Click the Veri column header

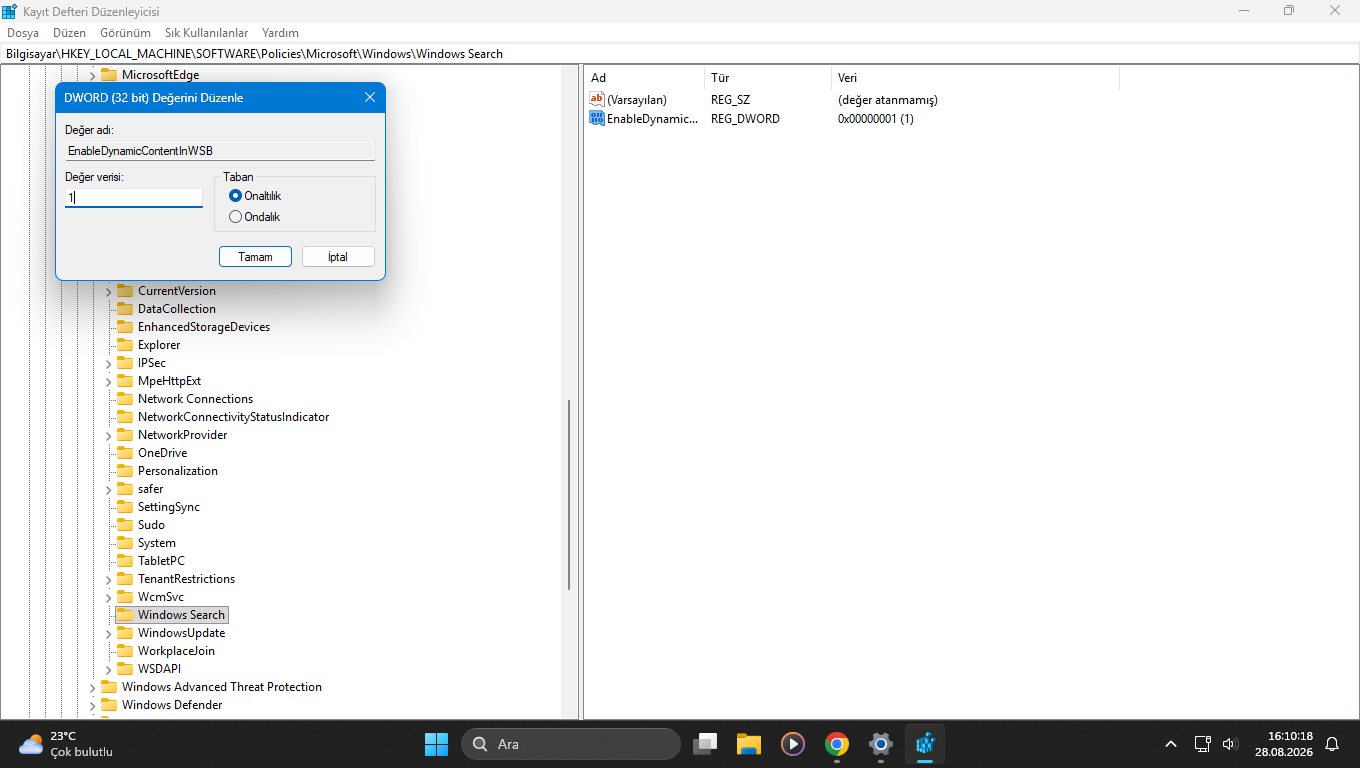pyautogui.click(x=975, y=78)
